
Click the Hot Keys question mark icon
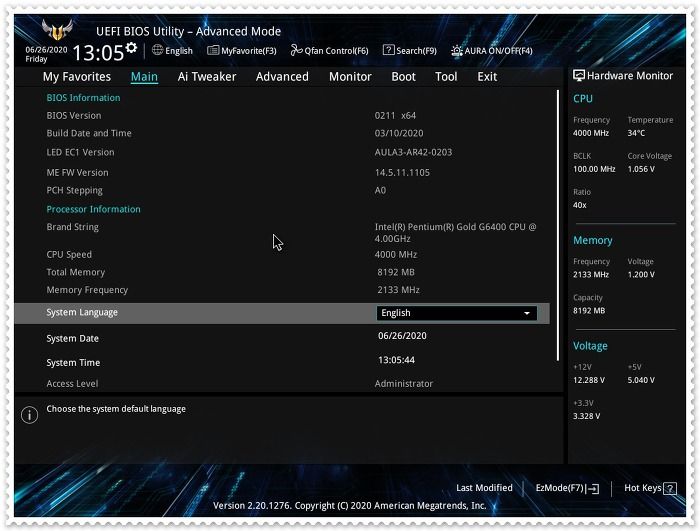(x=670, y=489)
